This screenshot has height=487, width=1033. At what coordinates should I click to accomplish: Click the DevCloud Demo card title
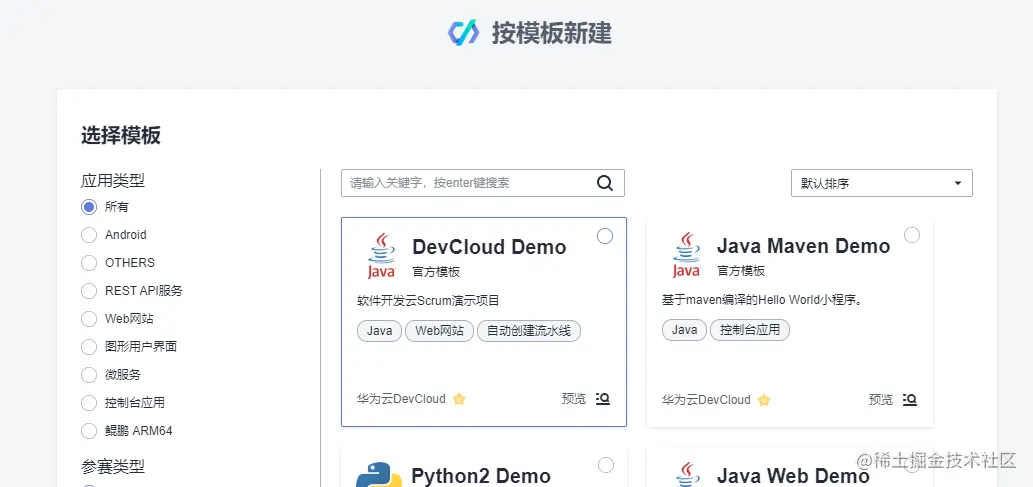pyautogui.click(x=489, y=247)
